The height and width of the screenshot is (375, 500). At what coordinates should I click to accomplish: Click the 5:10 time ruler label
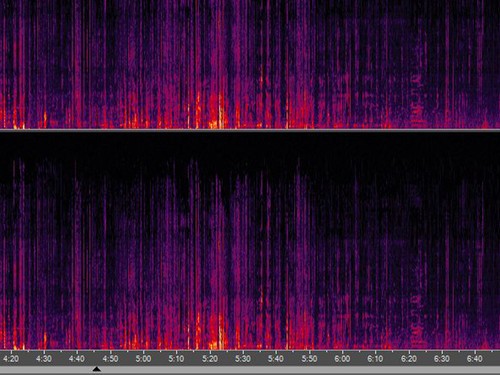(176, 359)
